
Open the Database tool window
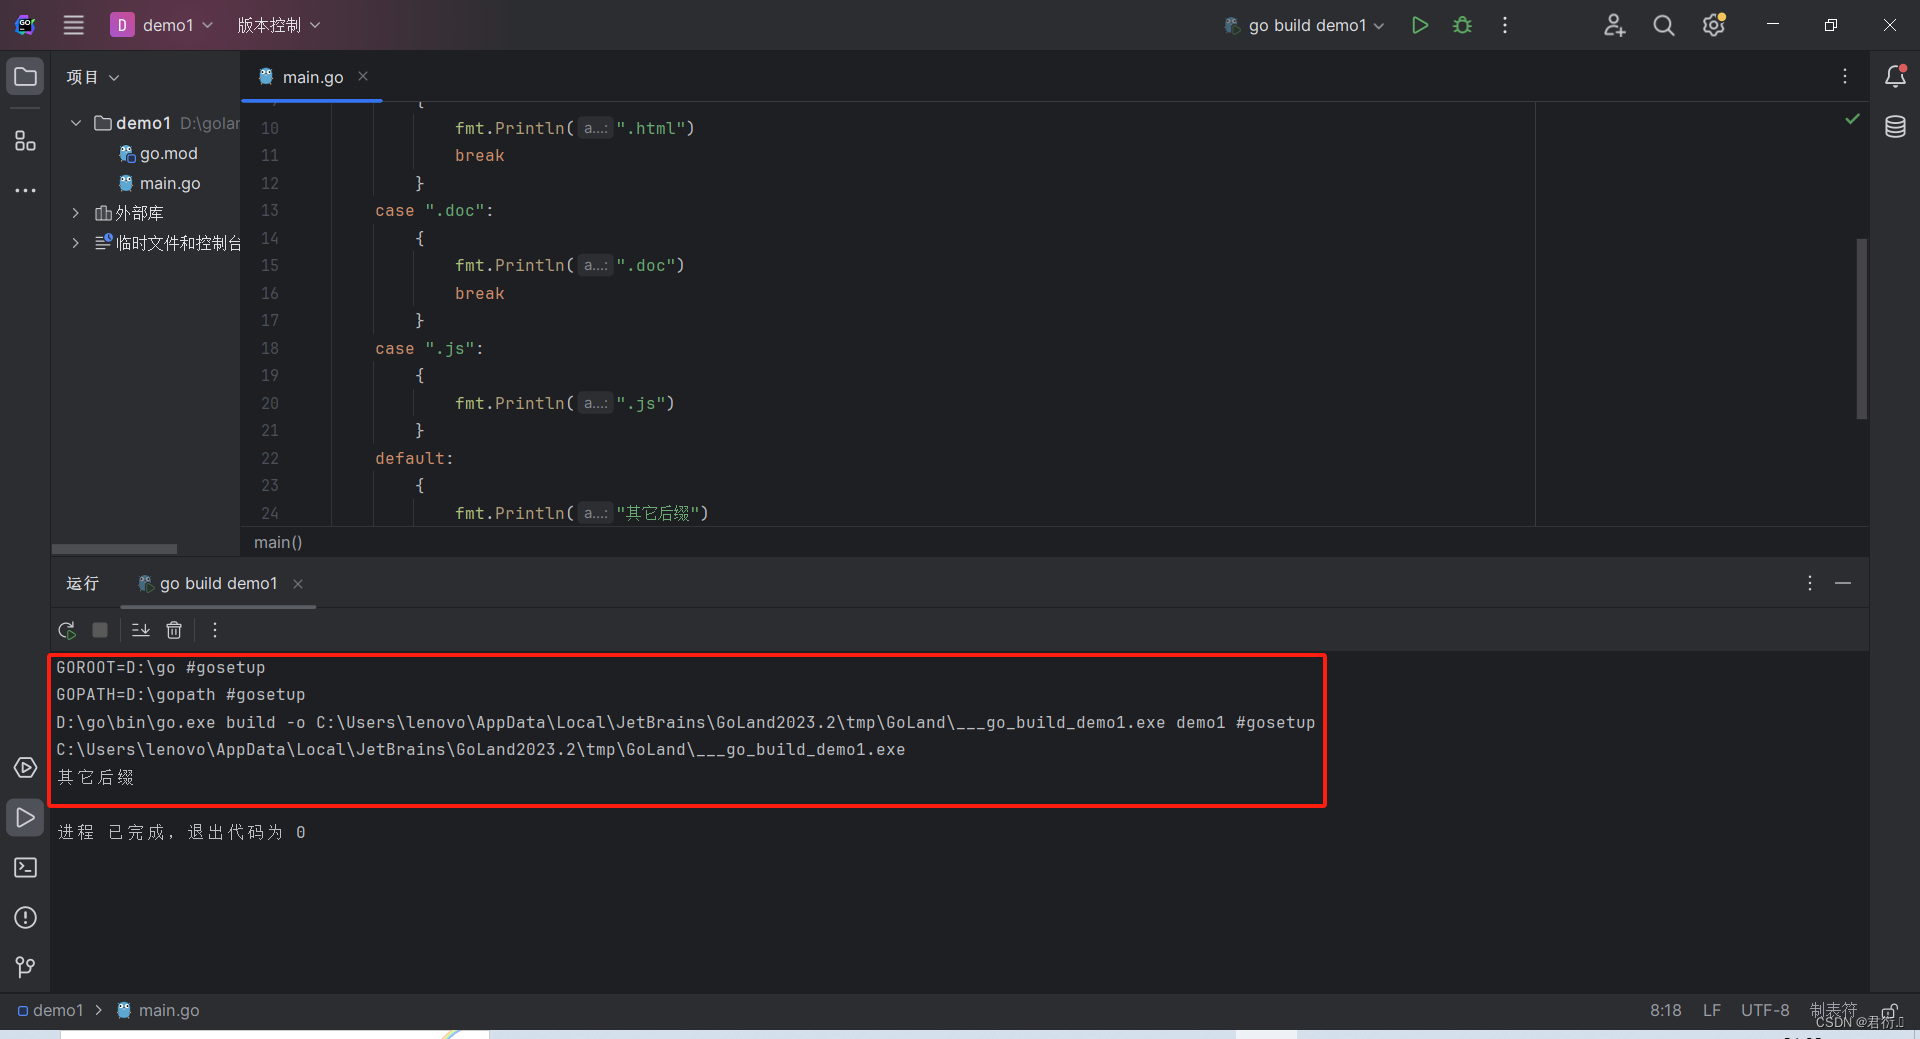[x=1895, y=127]
